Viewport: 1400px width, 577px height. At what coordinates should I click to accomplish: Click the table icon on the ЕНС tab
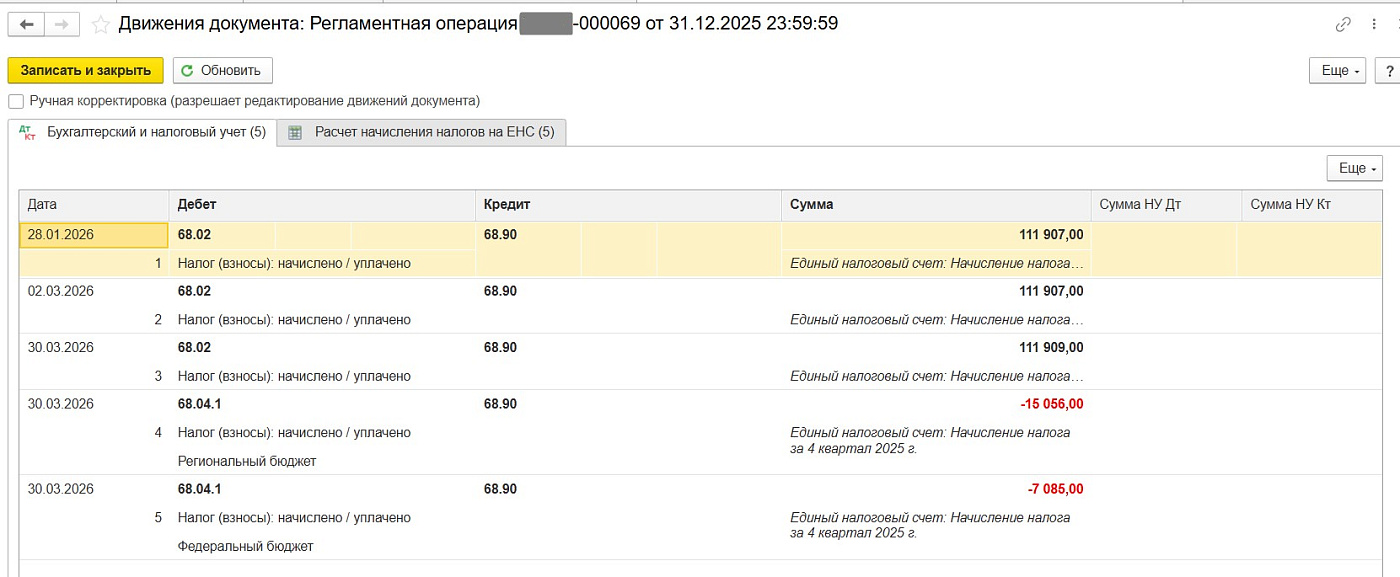[295, 132]
